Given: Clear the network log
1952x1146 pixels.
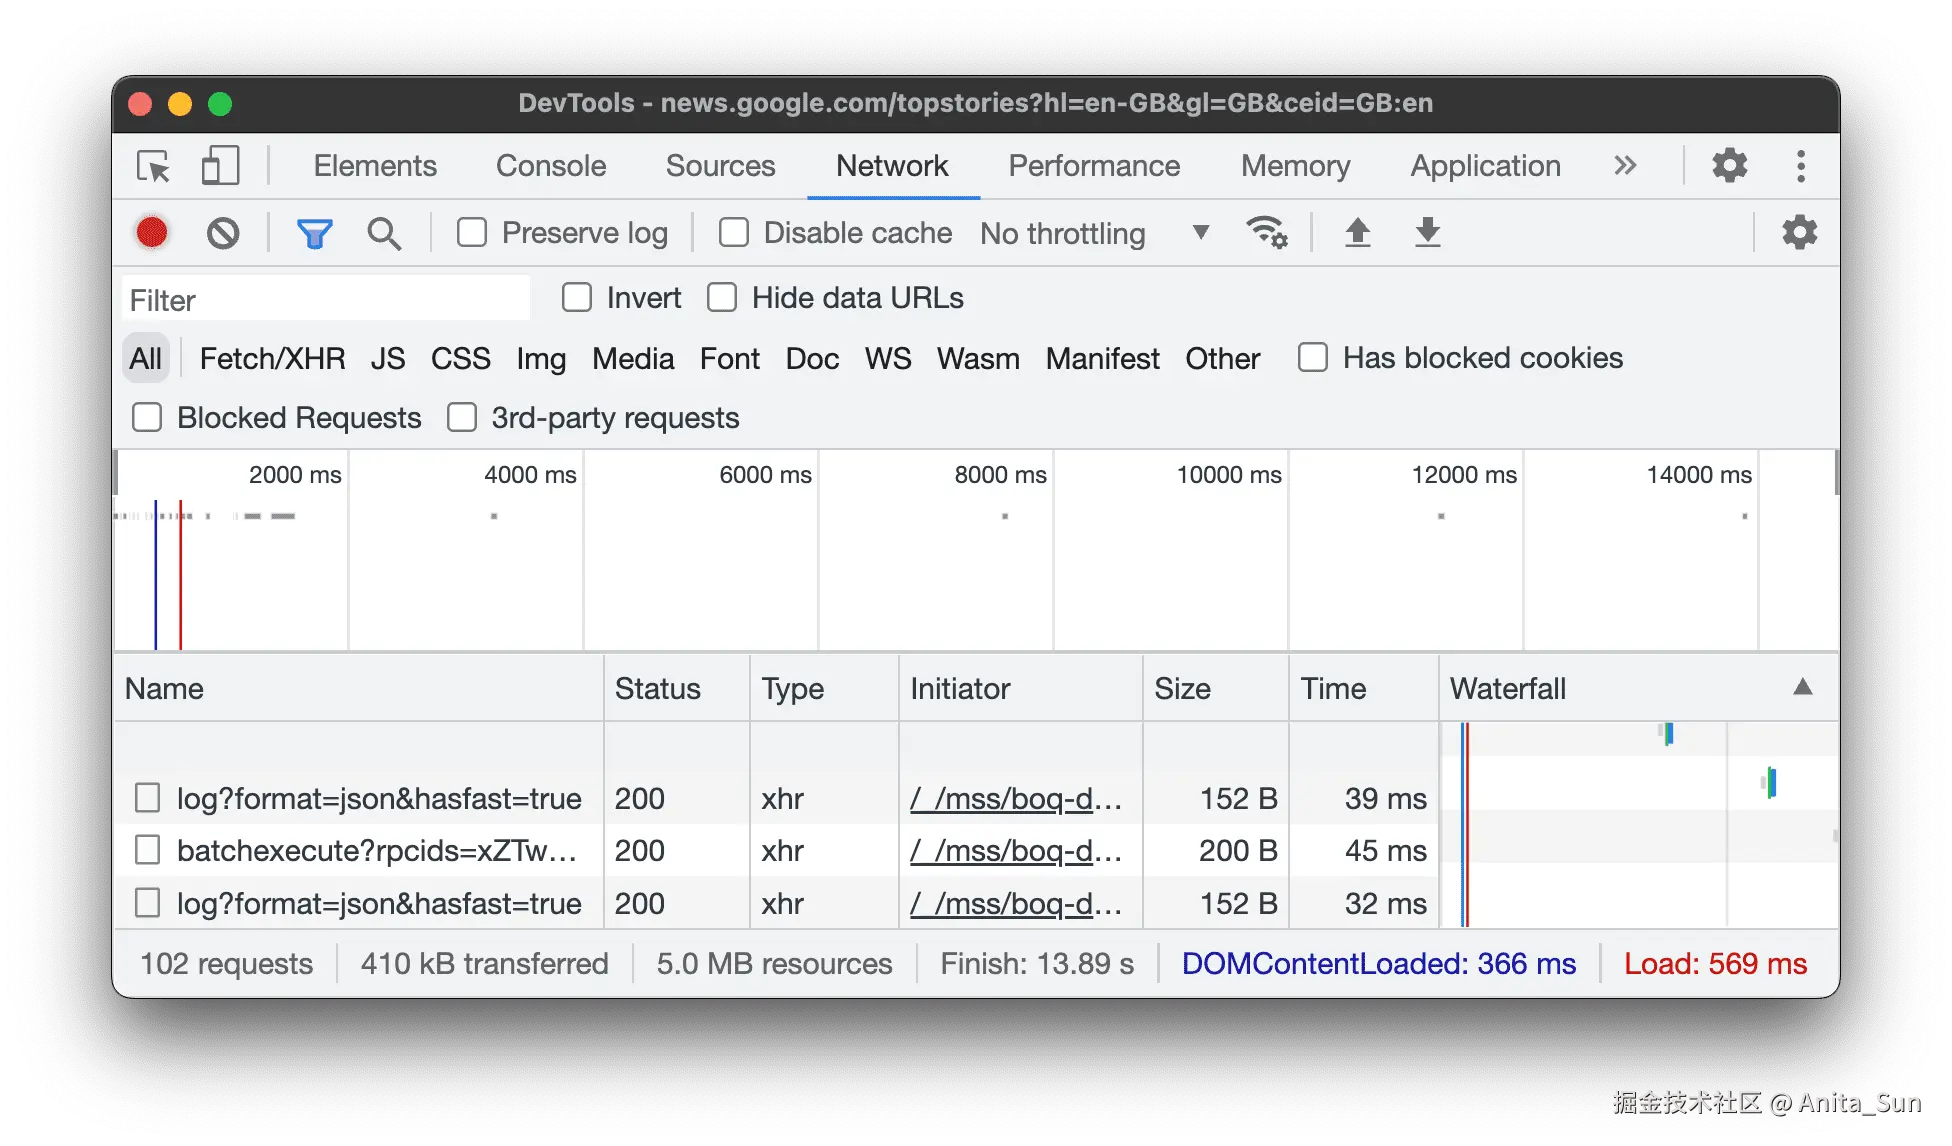Looking at the screenshot, I should [223, 233].
